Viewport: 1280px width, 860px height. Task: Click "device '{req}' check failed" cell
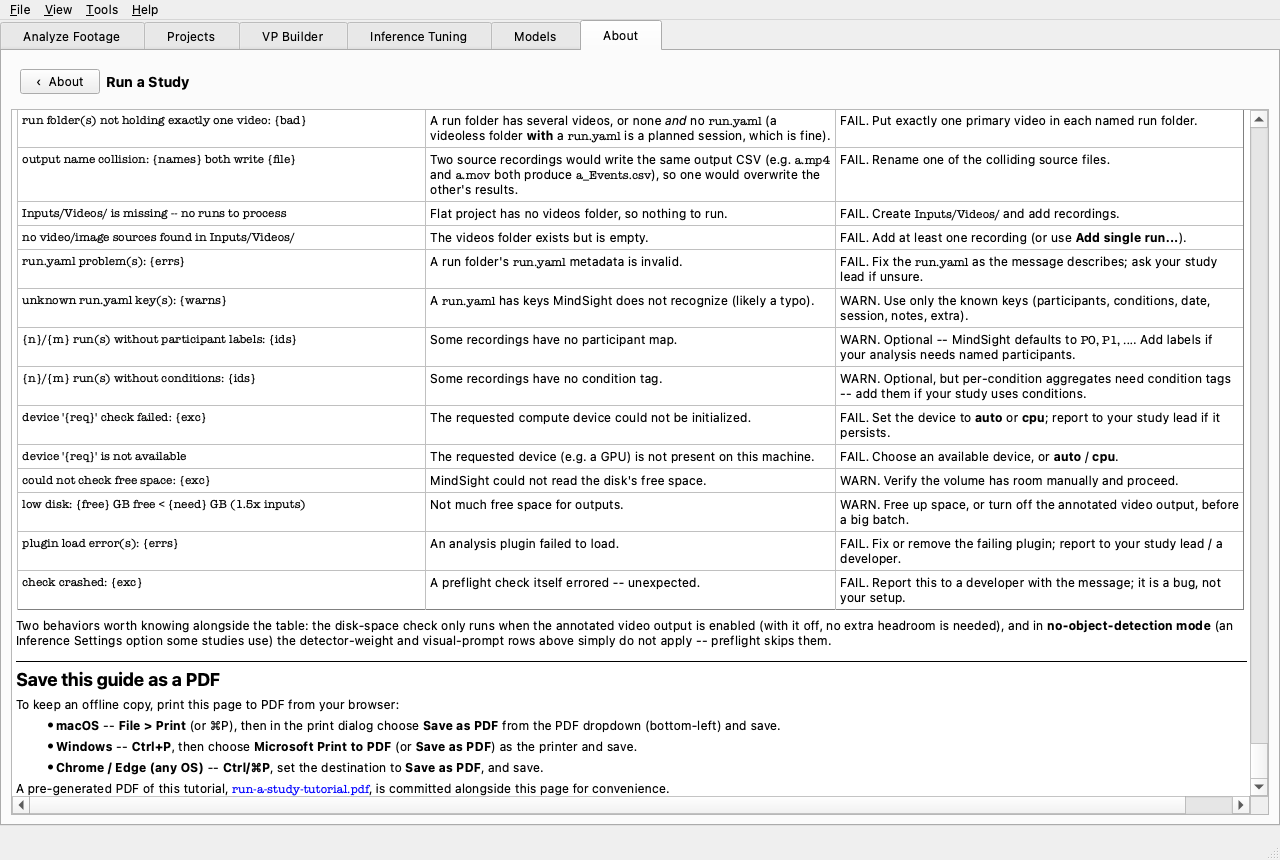pos(222,425)
